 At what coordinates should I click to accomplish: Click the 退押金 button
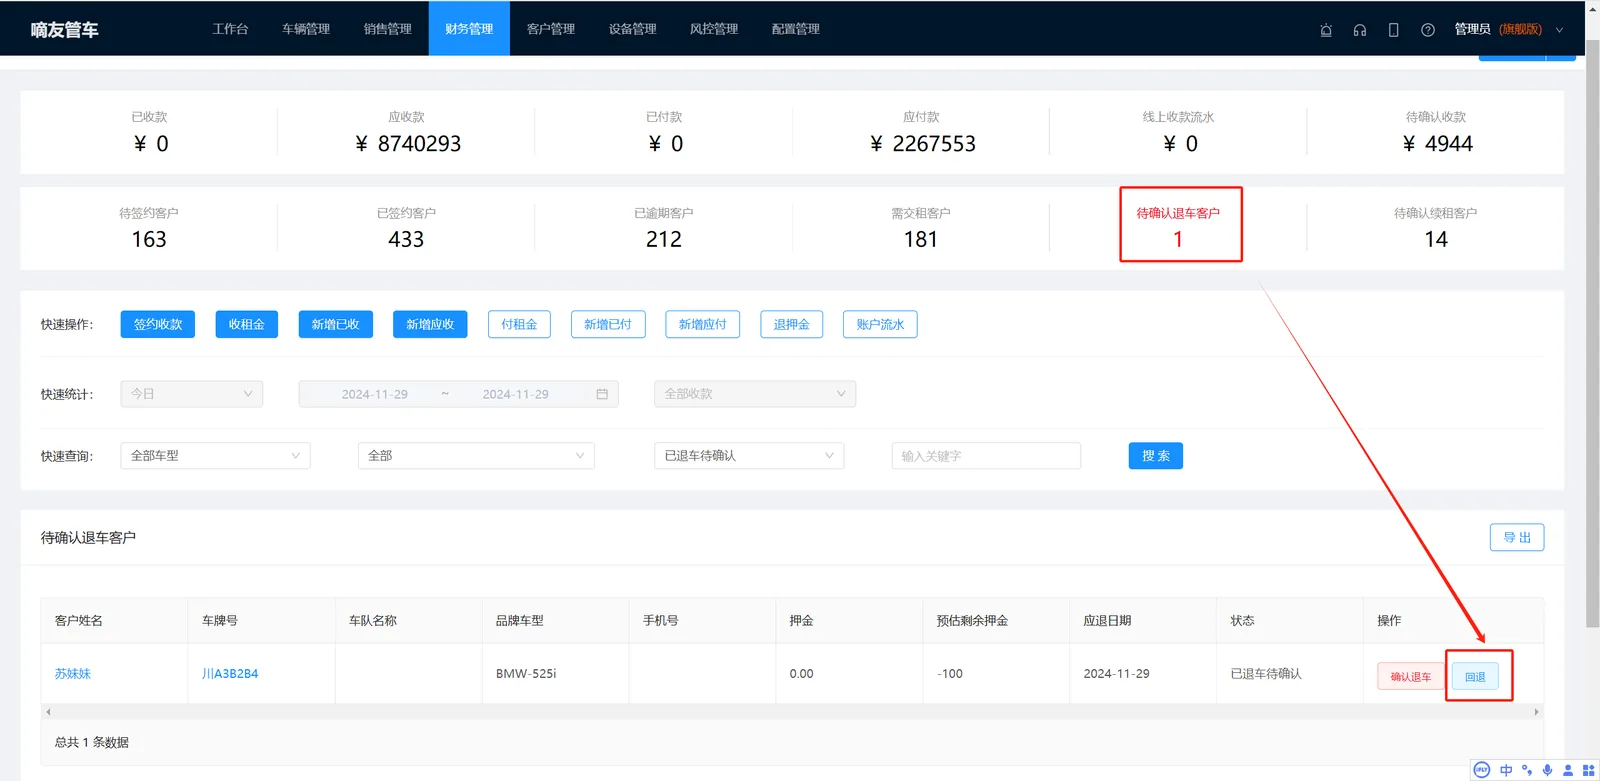[x=792, y=324]
